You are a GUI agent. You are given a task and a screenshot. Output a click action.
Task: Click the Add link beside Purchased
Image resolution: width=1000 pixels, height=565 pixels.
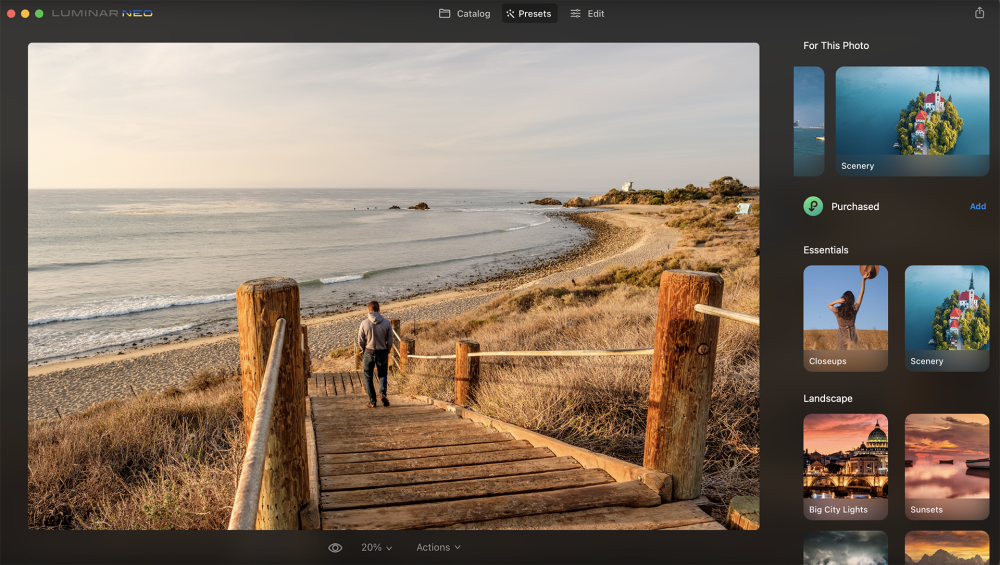click(978, 207)
